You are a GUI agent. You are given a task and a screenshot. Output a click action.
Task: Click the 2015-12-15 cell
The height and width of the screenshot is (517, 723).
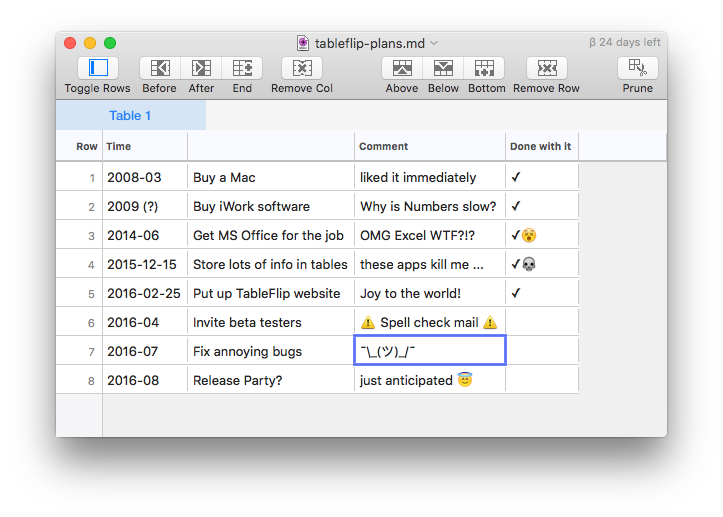145,265
